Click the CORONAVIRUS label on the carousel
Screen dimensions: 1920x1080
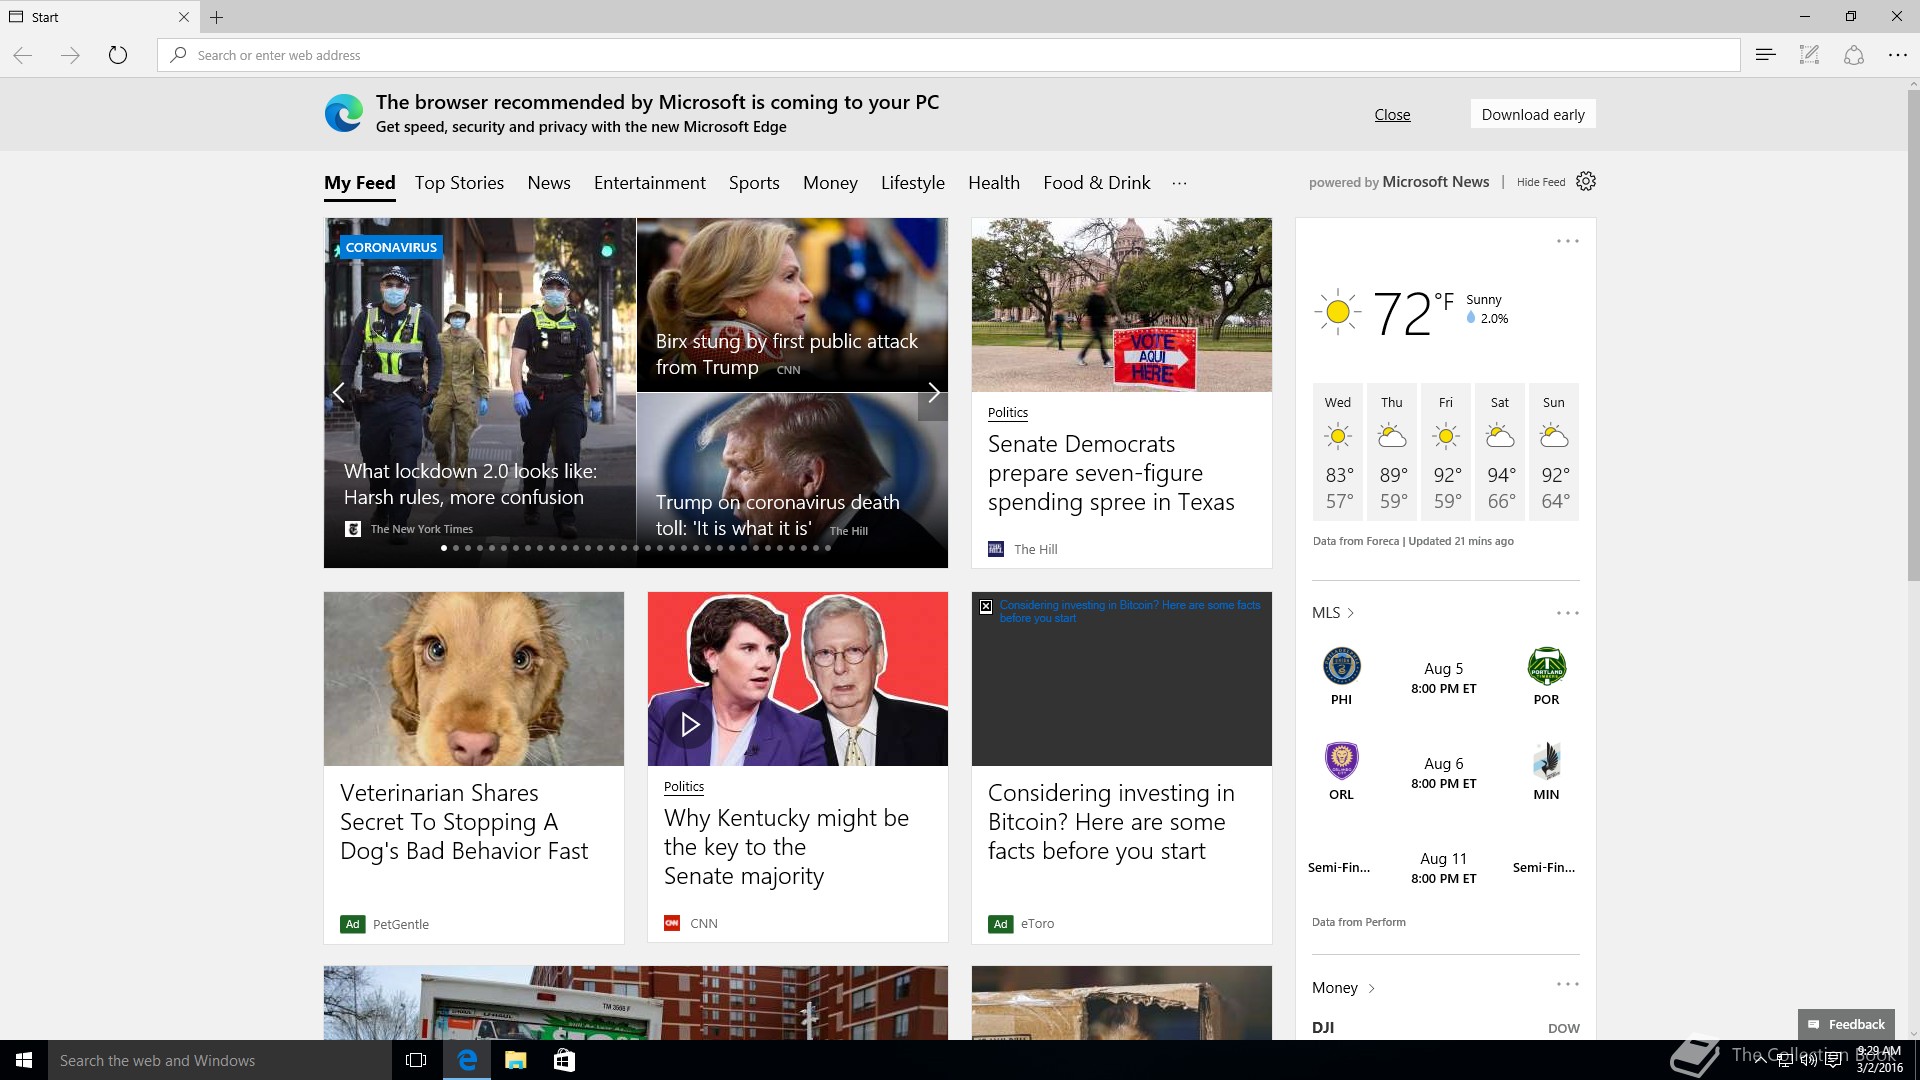pos(391,247)
